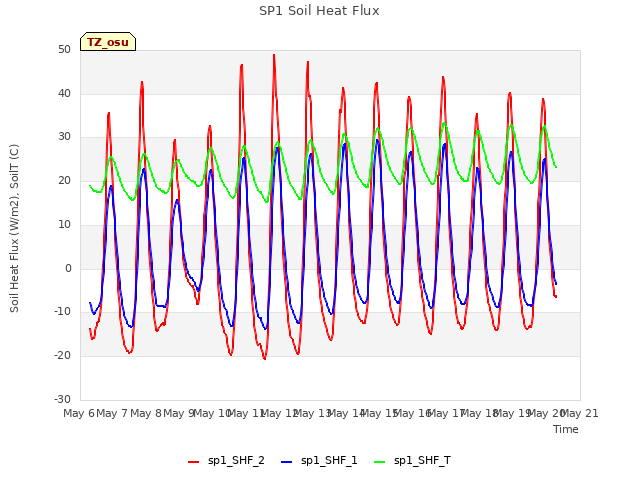Click the red peak near May 12
640x480 pixels.
click(274, 56)
